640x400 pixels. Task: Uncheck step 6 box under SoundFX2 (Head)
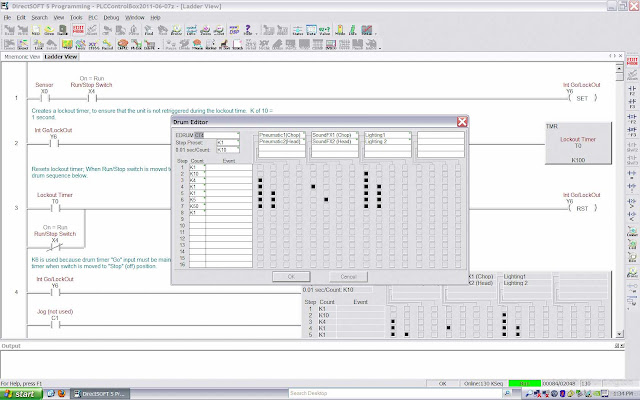[326, 200]
